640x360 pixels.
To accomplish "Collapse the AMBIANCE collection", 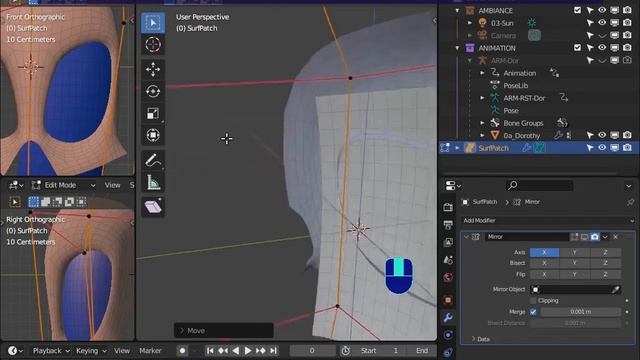I will pyautogui.click(x=457, y=10).
